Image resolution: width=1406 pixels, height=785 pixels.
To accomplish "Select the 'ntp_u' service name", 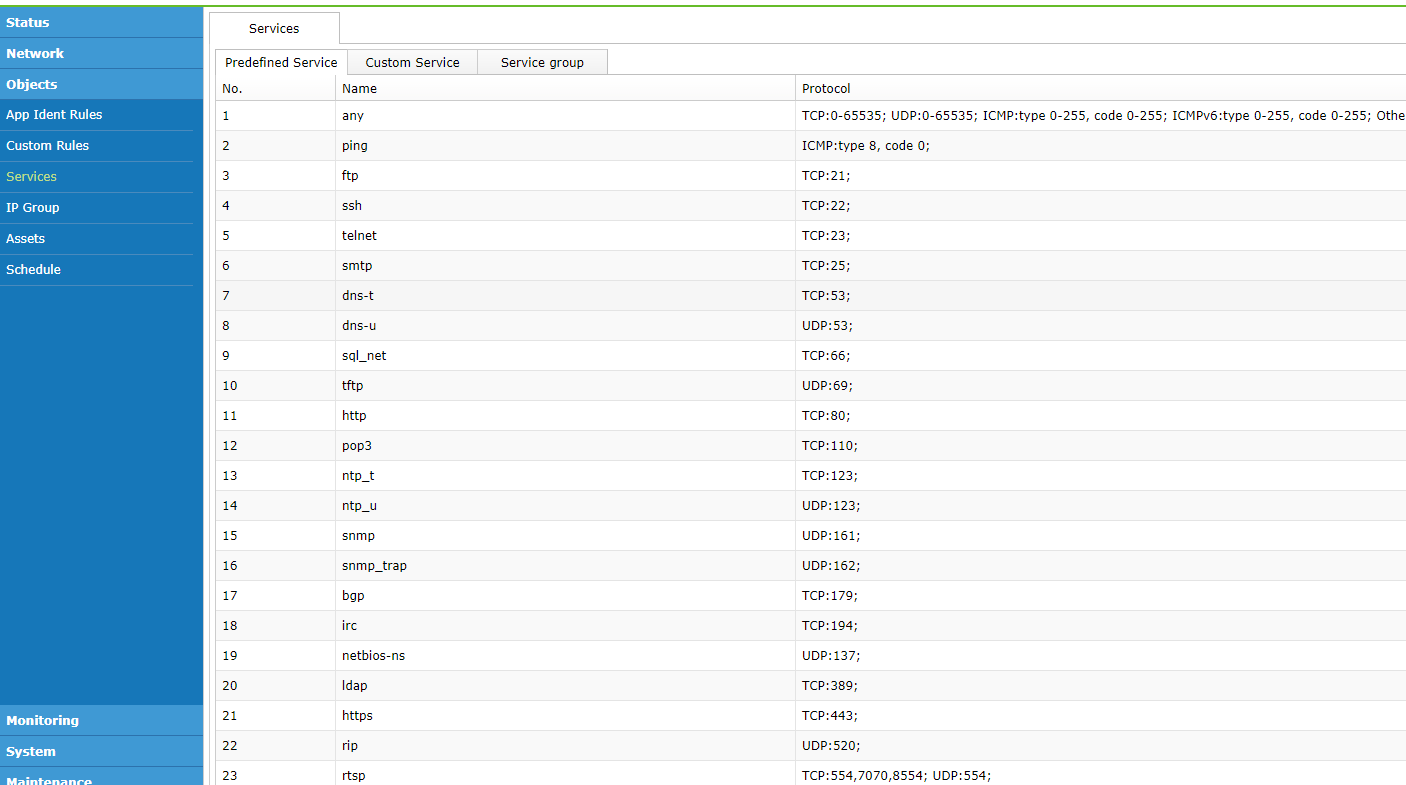I will (x=359, y=506).
